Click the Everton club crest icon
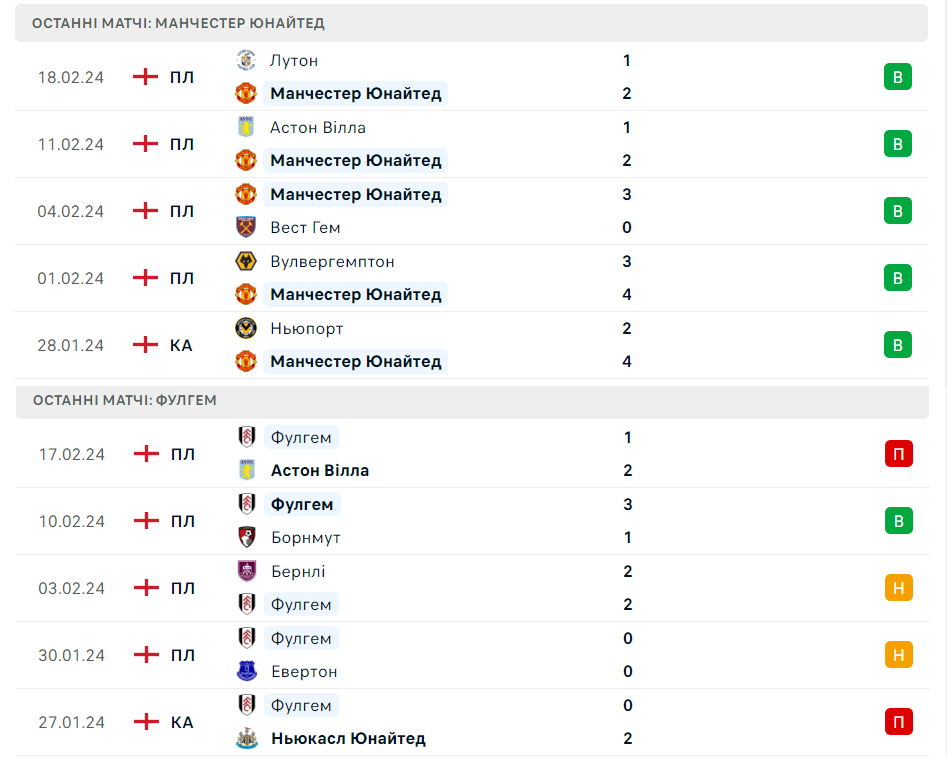947x758 pixels. pyautogui.click(x=246, y=671)
